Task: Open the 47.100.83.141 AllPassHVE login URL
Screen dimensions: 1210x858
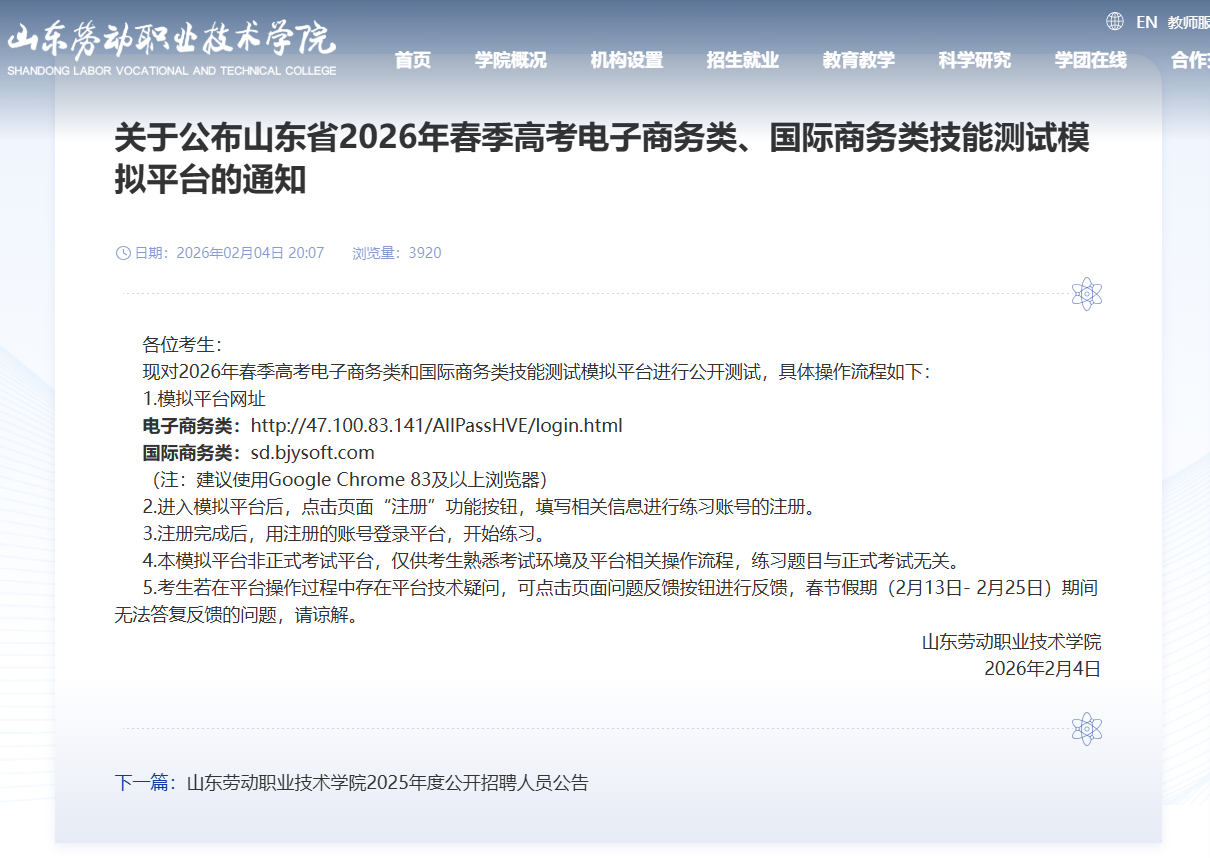Action: (x=436, y=426)
